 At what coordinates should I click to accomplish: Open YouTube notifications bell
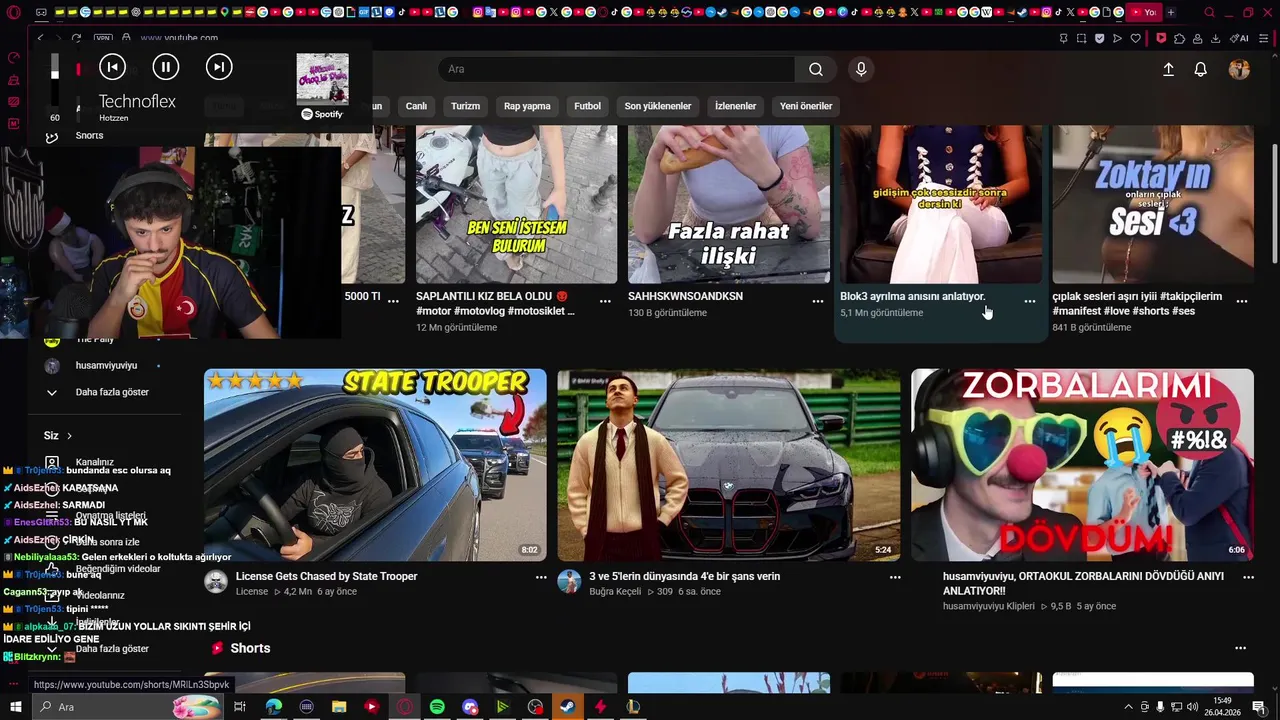[1201, 69]
